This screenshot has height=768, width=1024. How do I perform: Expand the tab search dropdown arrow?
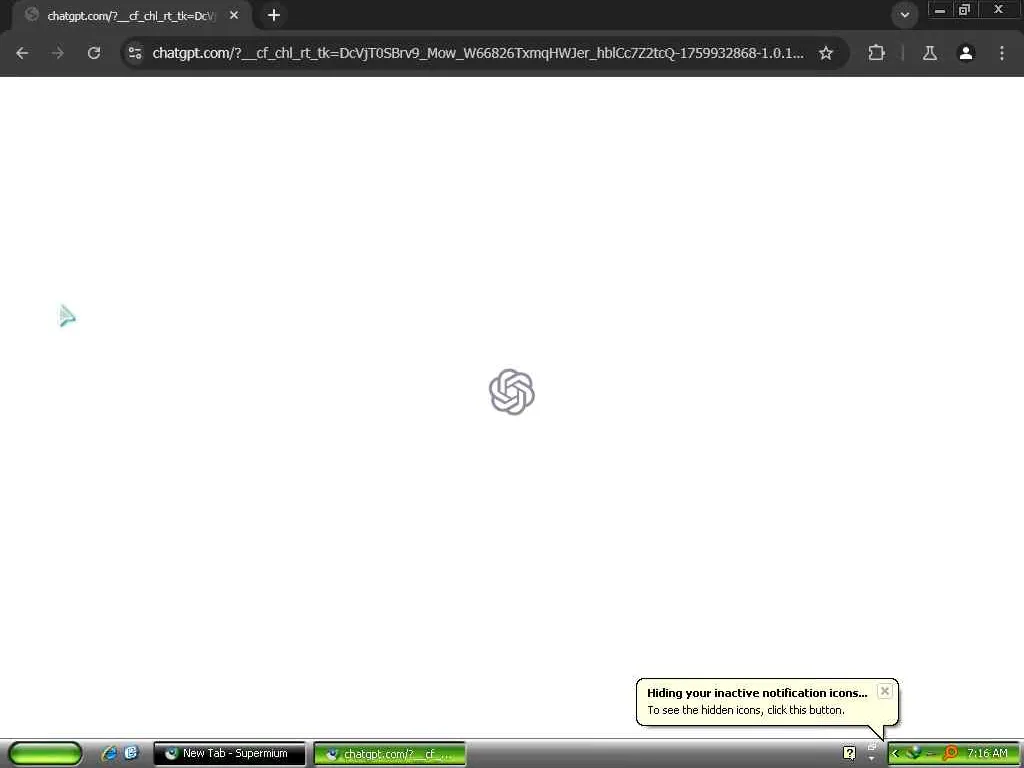904,14
